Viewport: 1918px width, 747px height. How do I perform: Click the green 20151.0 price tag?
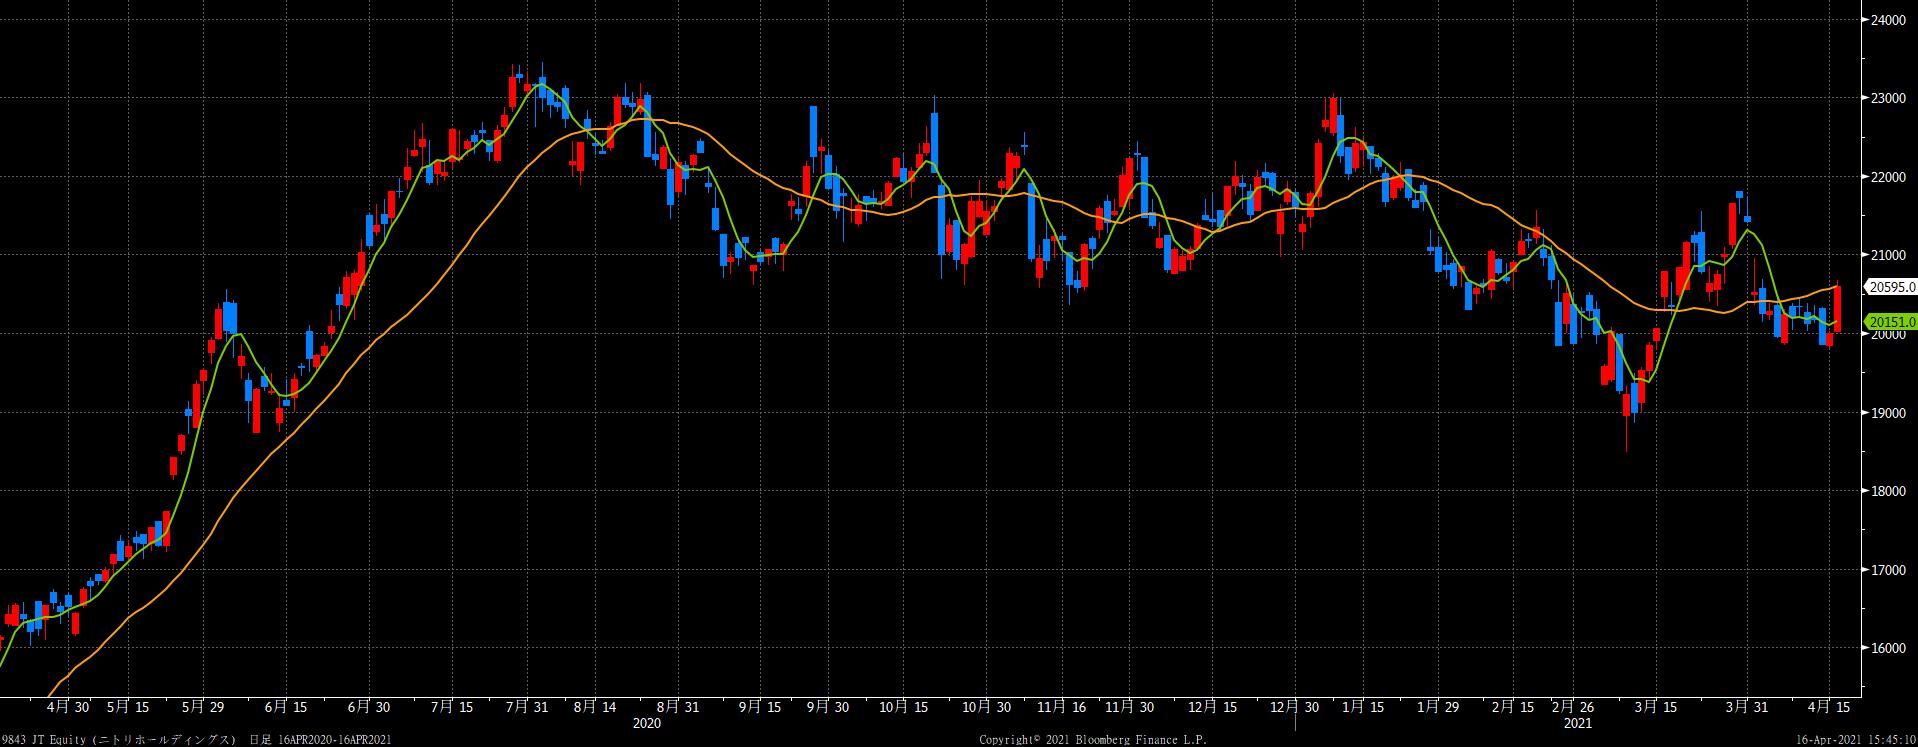[1890, 322]
